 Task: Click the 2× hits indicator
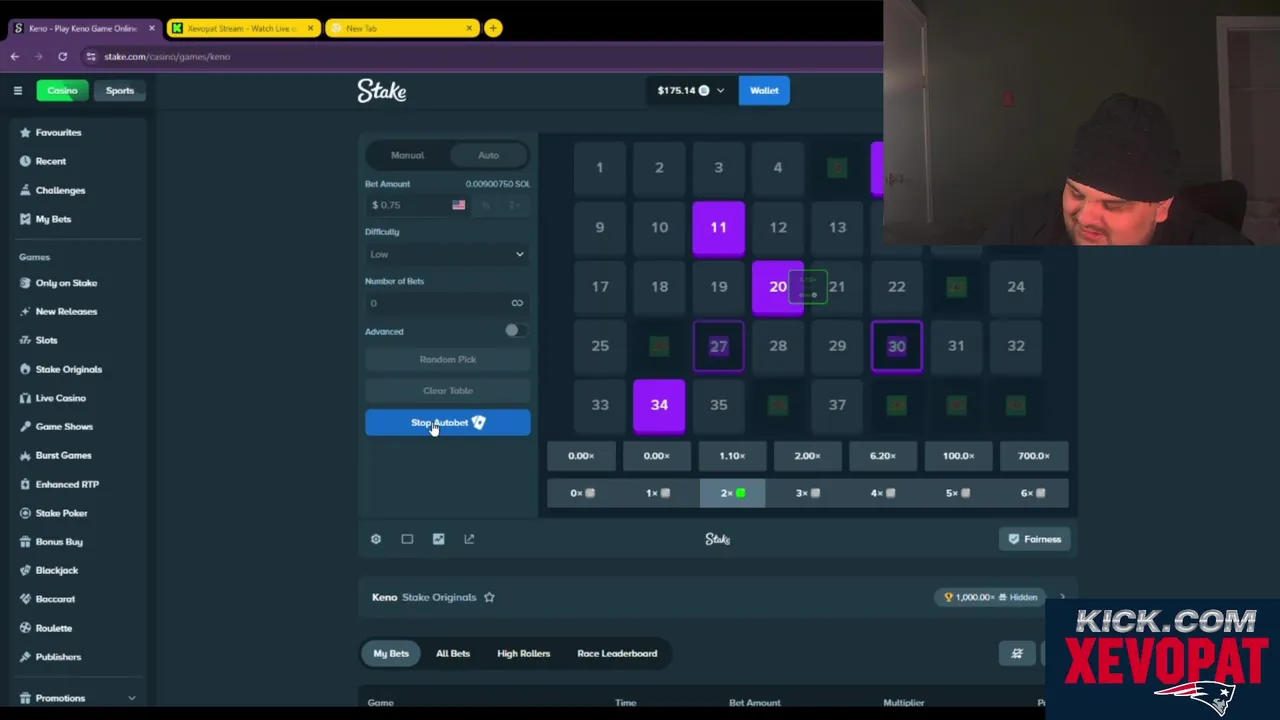click(x=732, y=493)
